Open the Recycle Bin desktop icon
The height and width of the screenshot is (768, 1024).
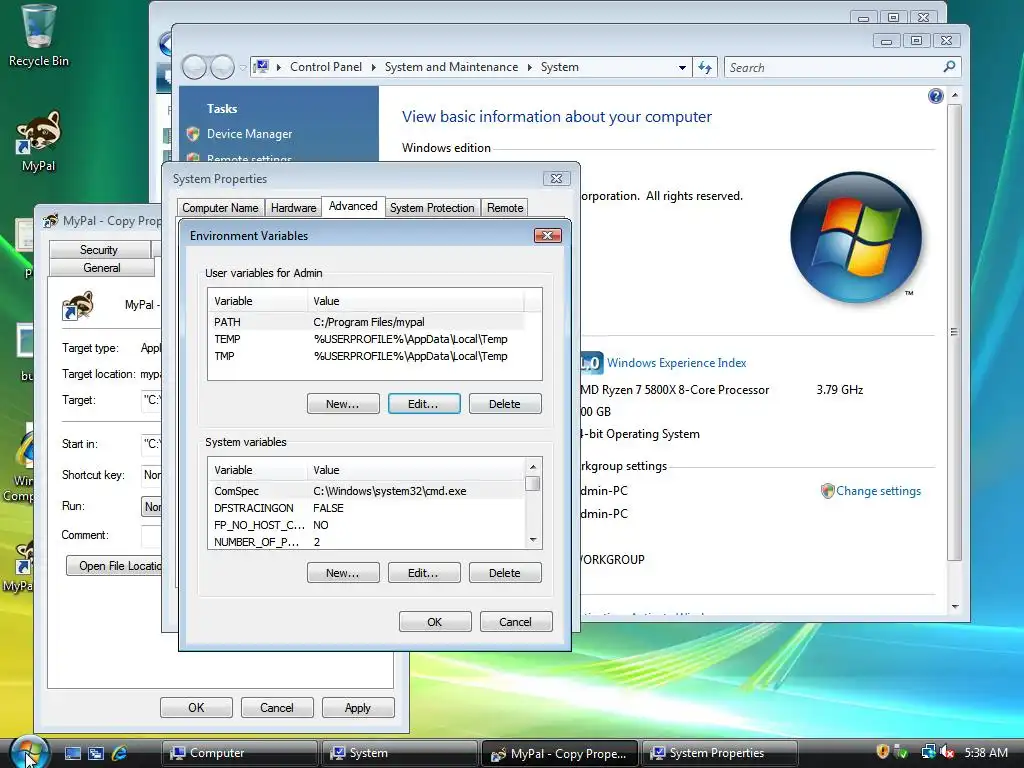pyautogui.click(x=38, y=36)
